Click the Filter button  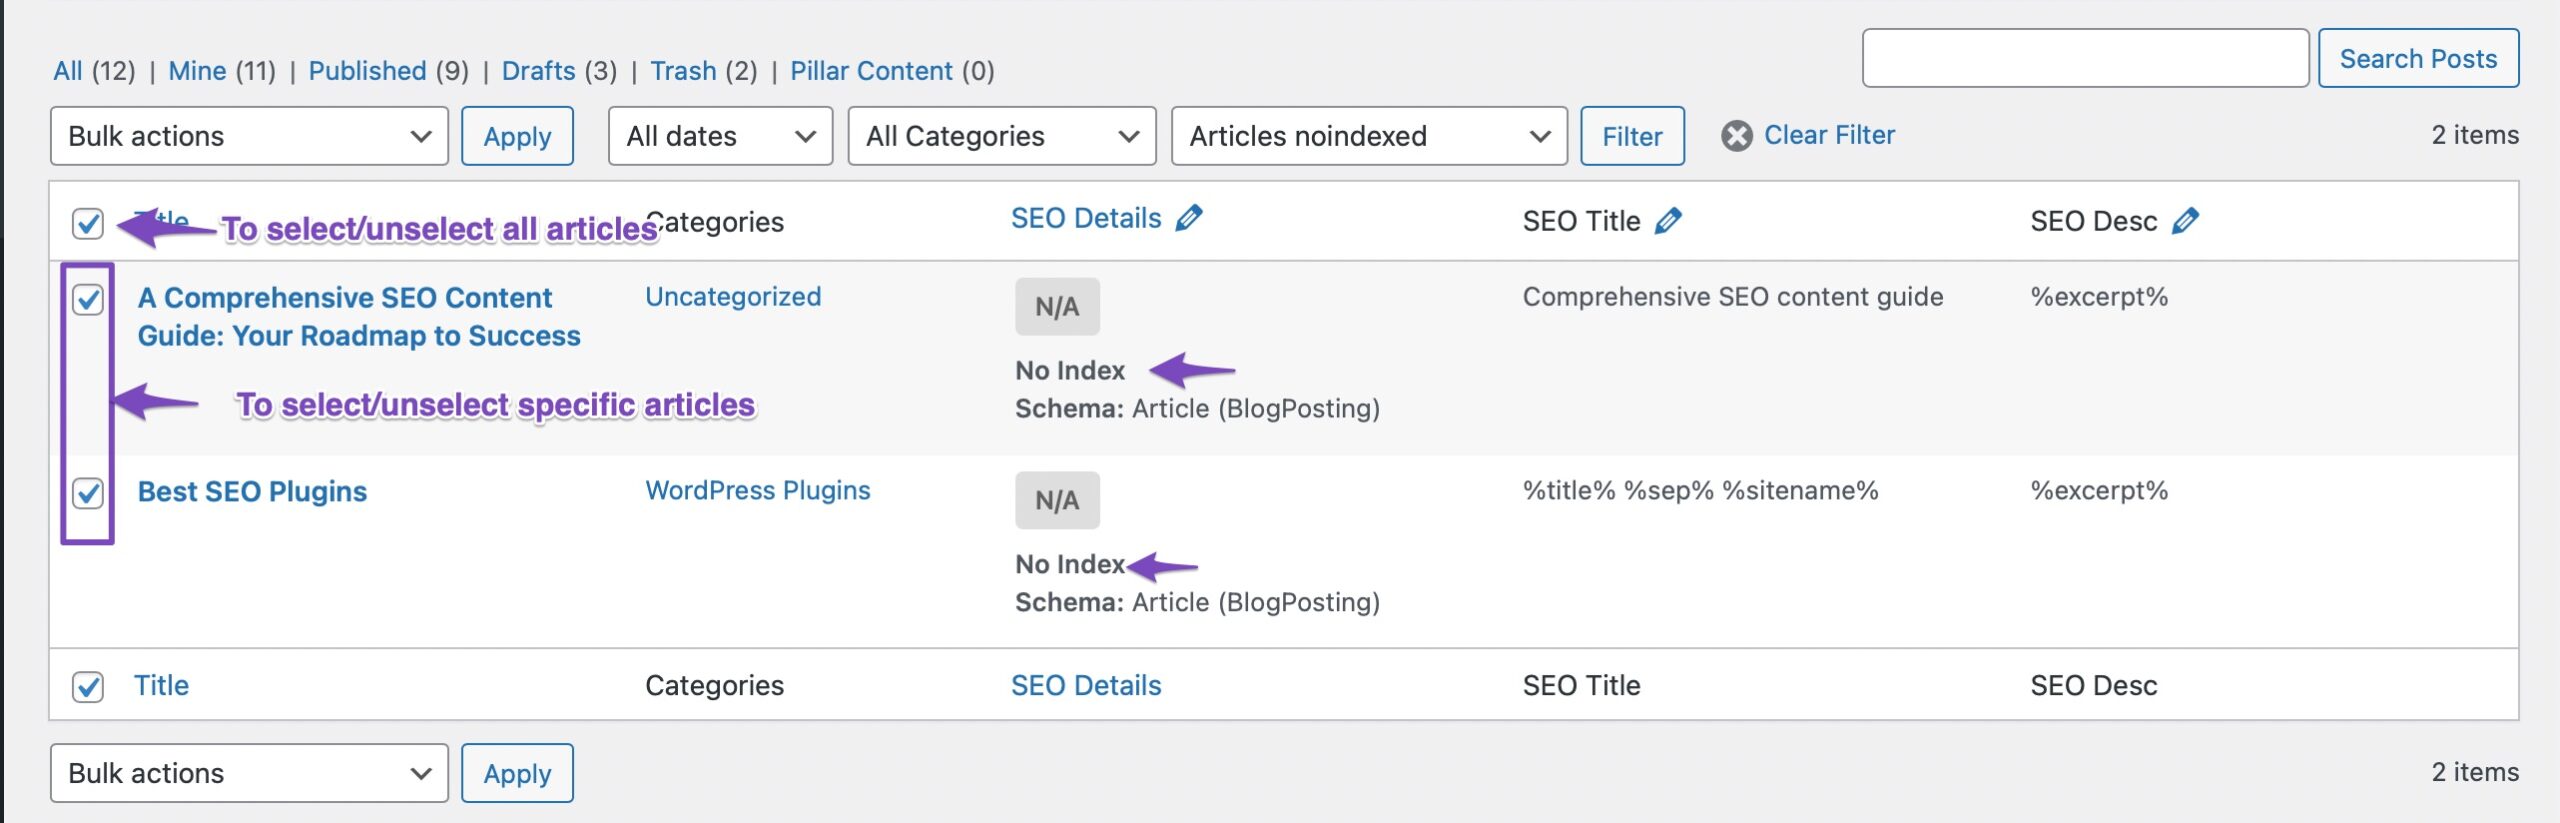tap(1632, 136)
